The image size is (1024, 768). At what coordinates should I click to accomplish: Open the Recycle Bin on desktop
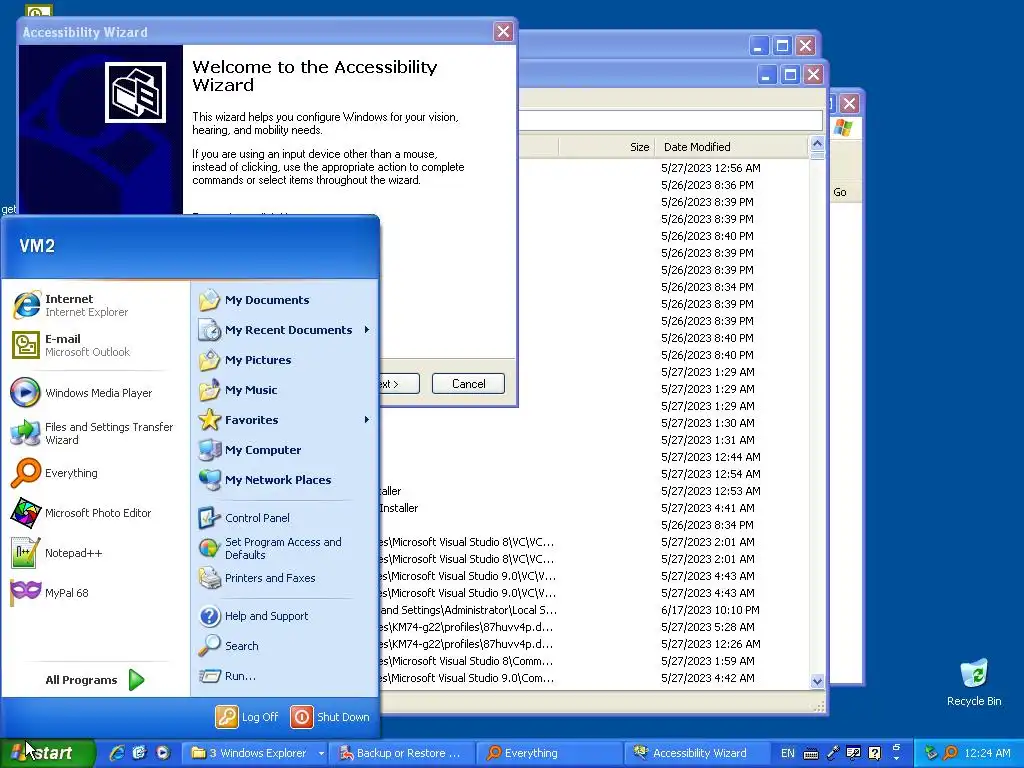pos(974,682)
